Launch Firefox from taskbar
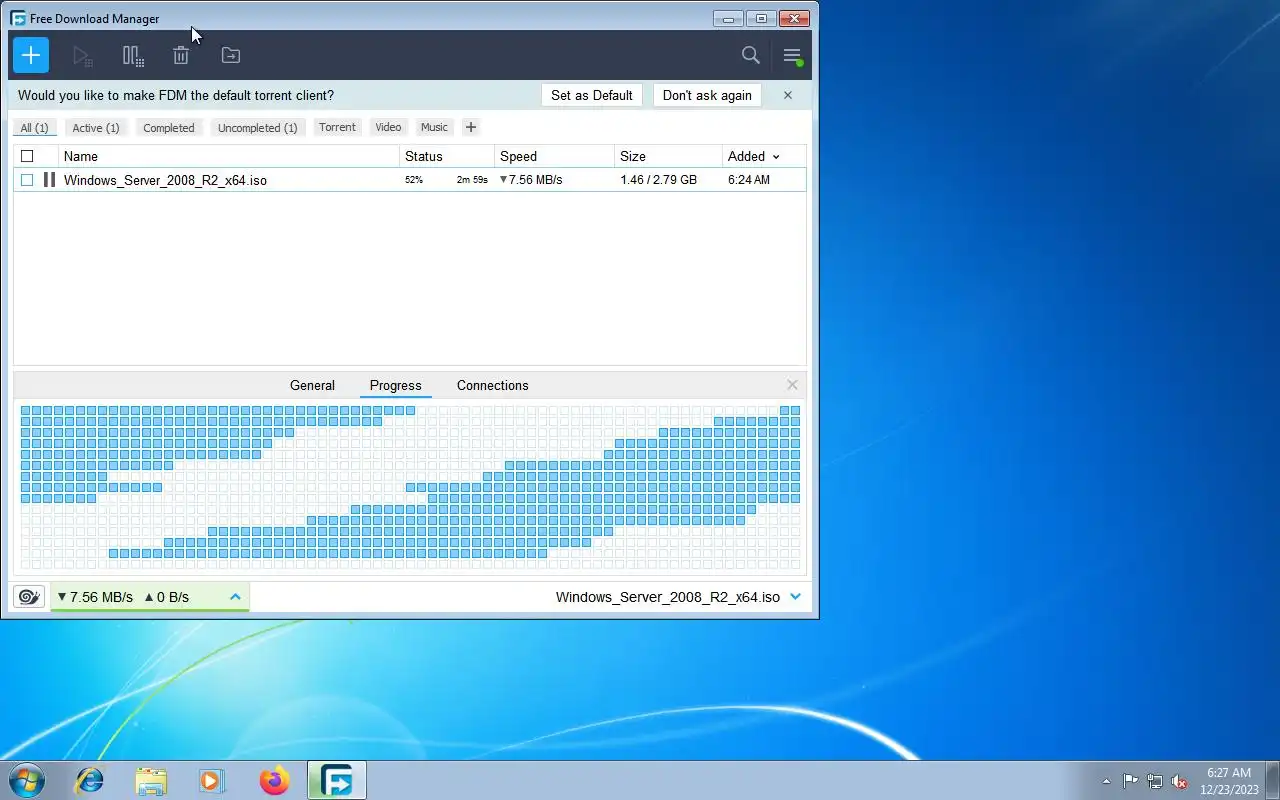 (x=274, y=780)
